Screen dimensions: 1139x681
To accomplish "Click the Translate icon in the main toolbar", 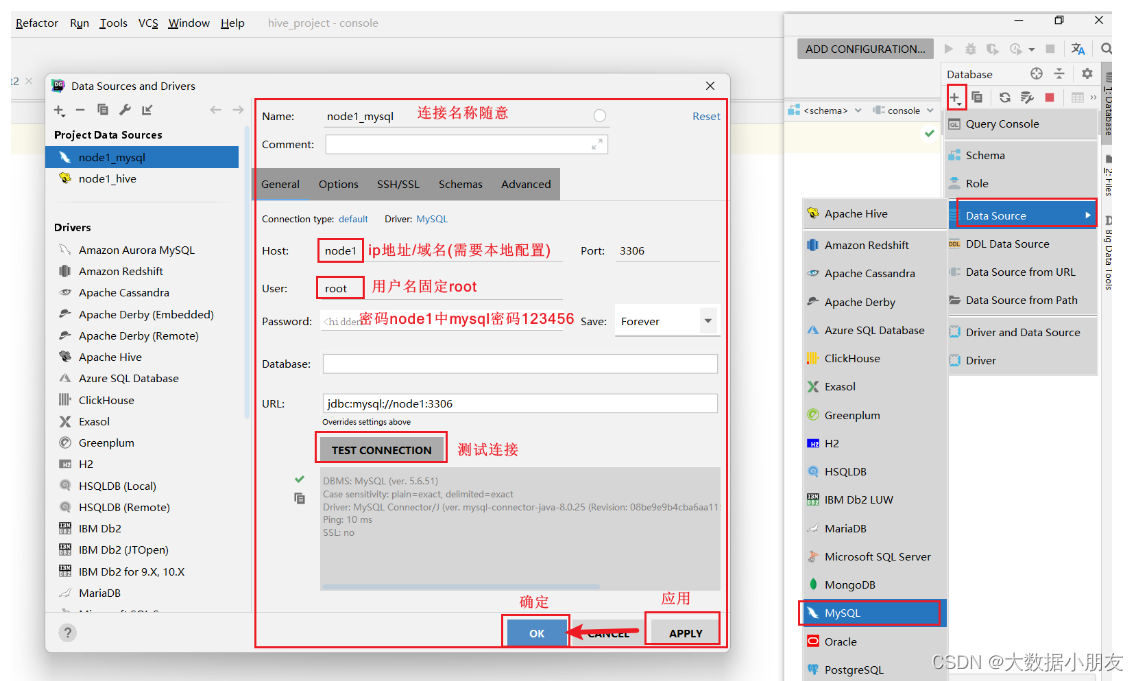I will tap(1078, 49).
